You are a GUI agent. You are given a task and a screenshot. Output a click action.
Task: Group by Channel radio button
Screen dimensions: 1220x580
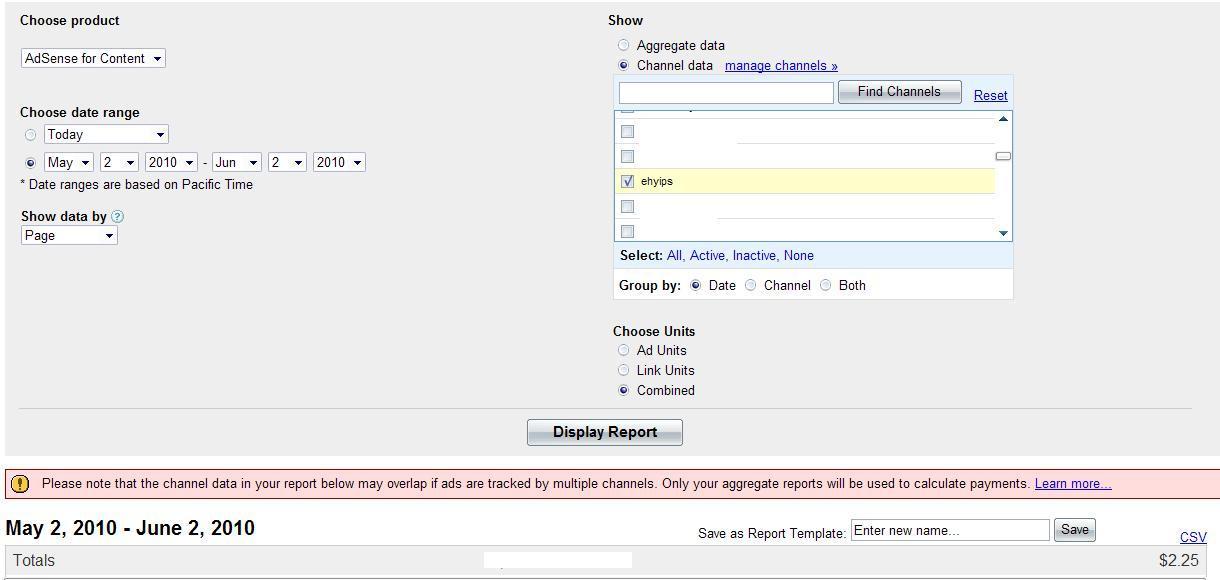point(751,285)
